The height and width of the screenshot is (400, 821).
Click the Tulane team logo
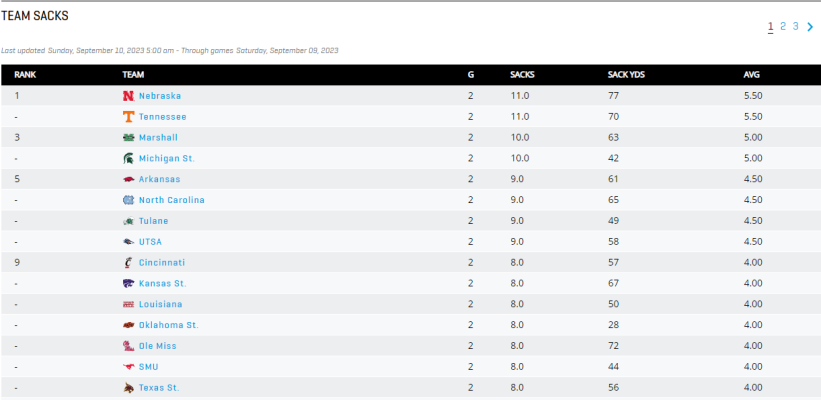128,221
